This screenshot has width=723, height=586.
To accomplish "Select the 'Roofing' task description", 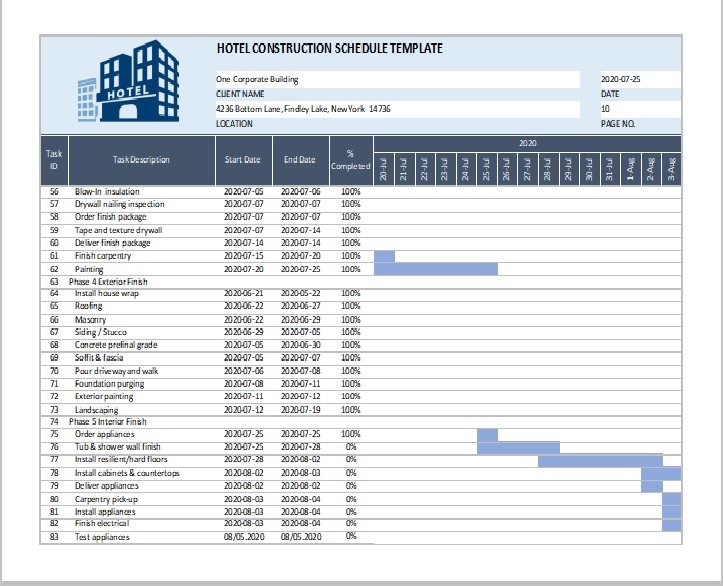I will click(89, 306).
